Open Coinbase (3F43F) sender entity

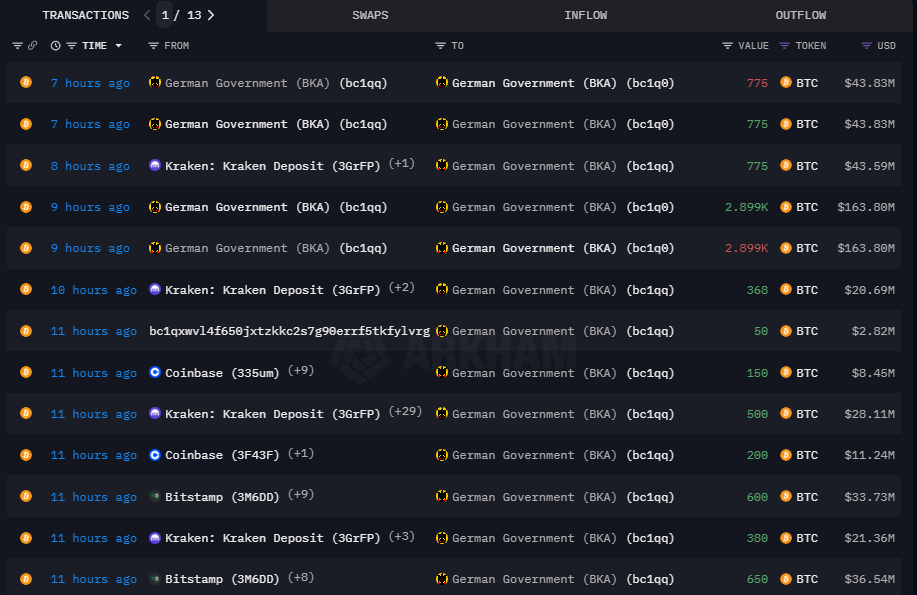pos(222,455)
